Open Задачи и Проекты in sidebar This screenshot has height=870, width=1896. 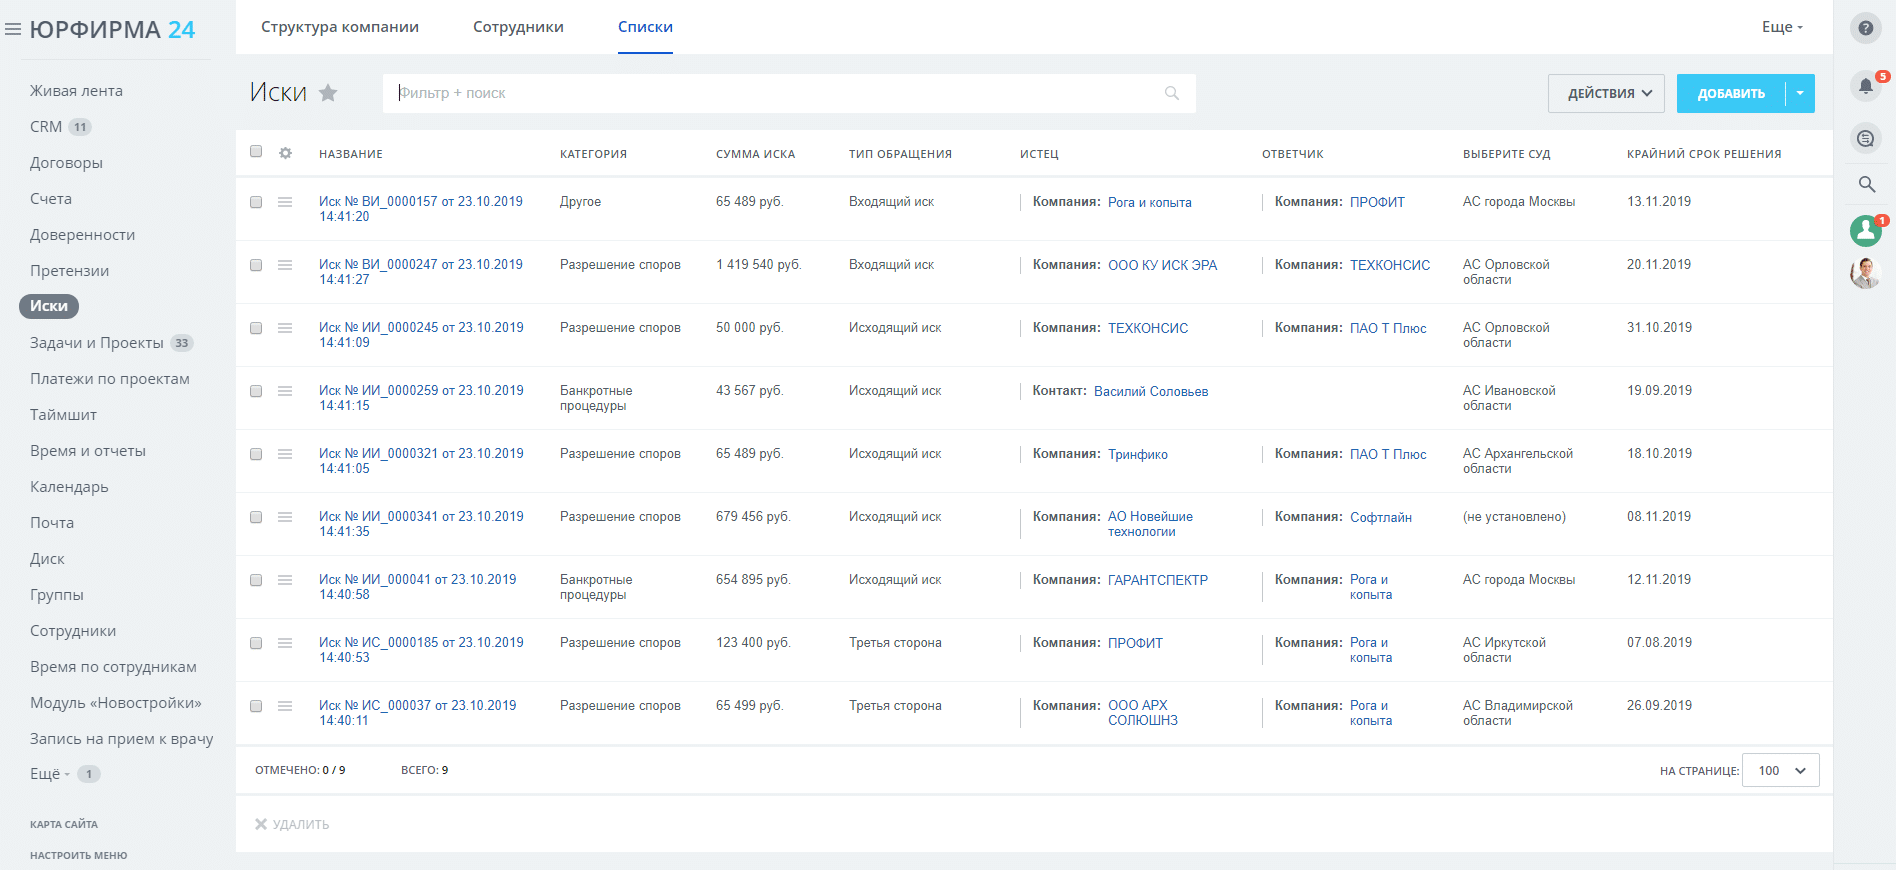click(x=96, y=343)
